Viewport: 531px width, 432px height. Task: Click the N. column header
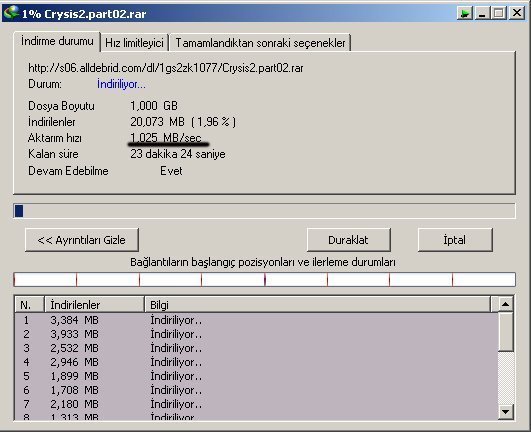(29, 305)
